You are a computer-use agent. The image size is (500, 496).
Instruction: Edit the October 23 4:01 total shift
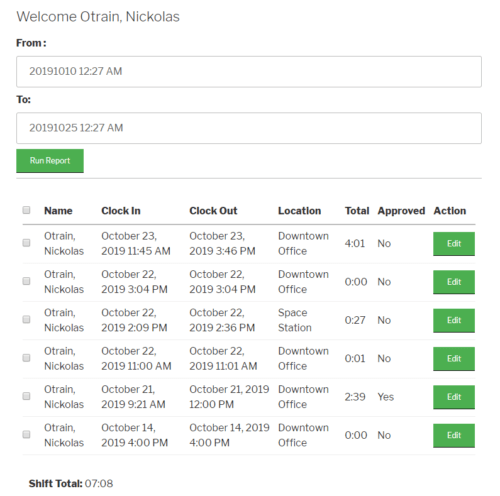[x=454, y=244]
